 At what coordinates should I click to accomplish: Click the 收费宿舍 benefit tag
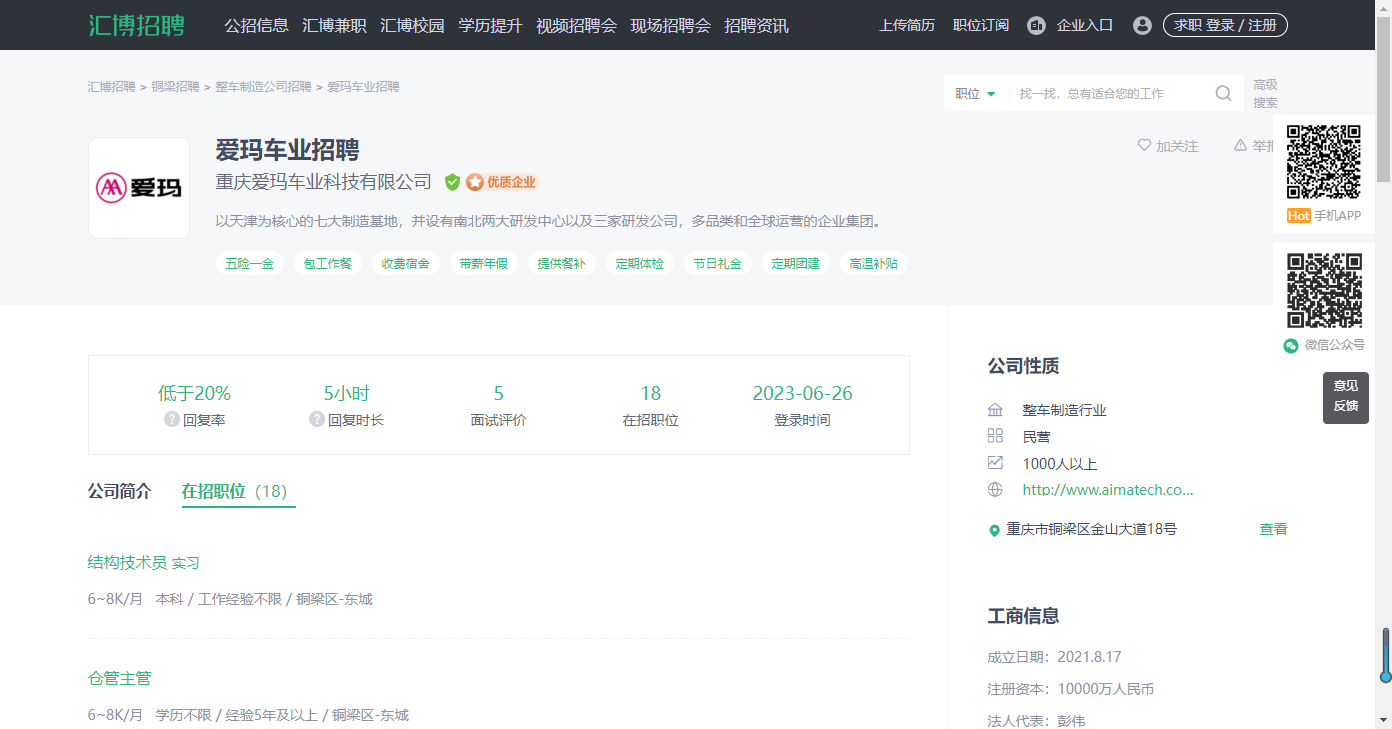(406, 264)
